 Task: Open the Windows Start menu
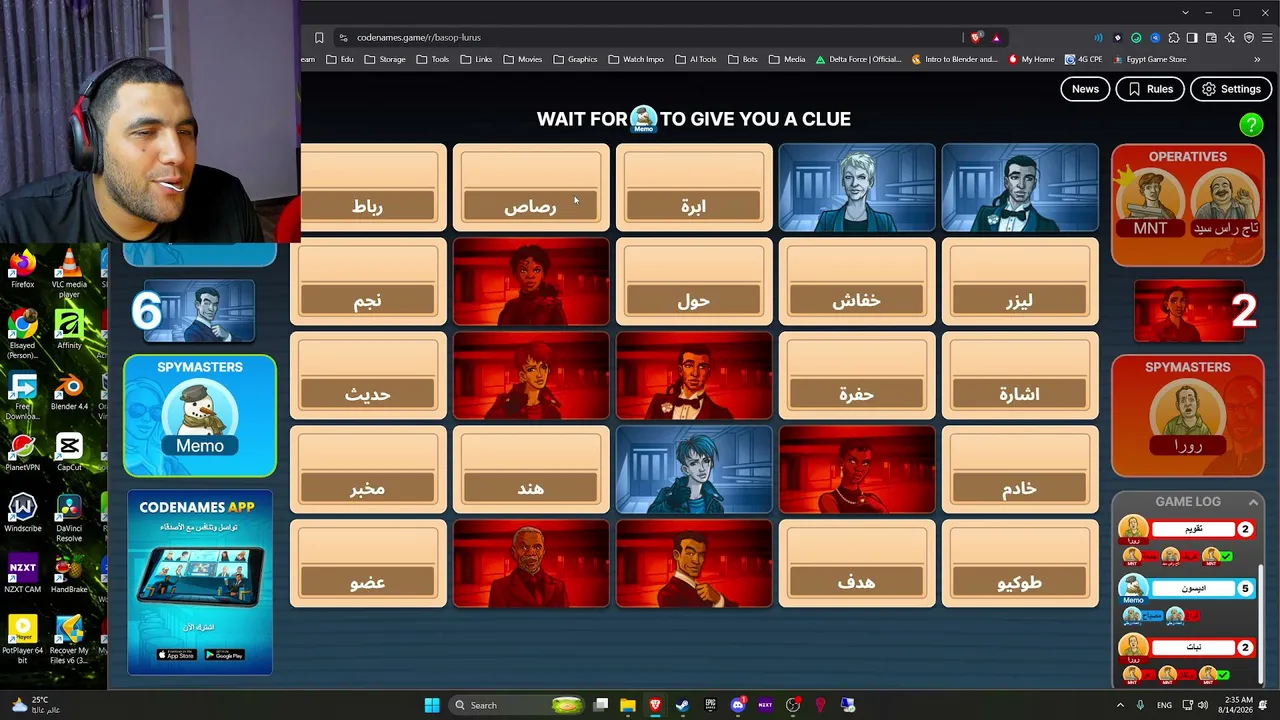[432, 705]
